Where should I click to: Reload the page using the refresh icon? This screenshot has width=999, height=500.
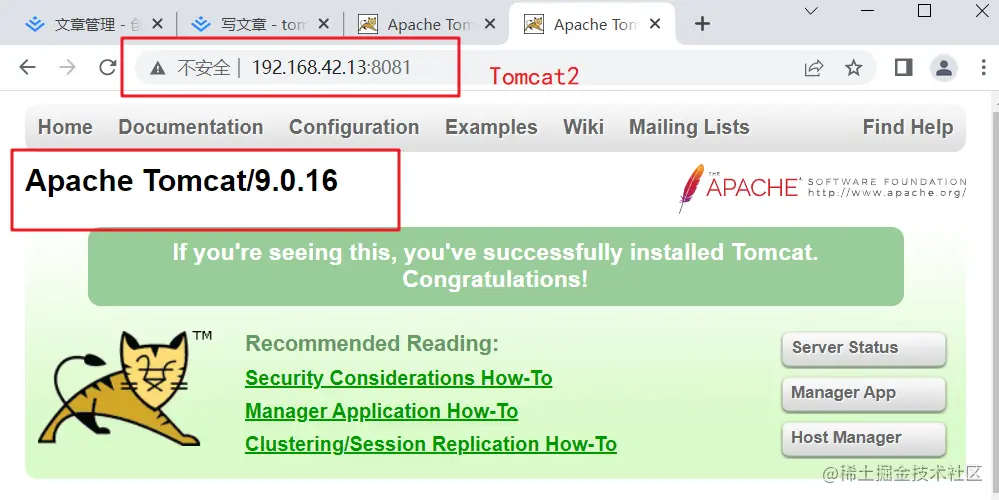(108, 67)
